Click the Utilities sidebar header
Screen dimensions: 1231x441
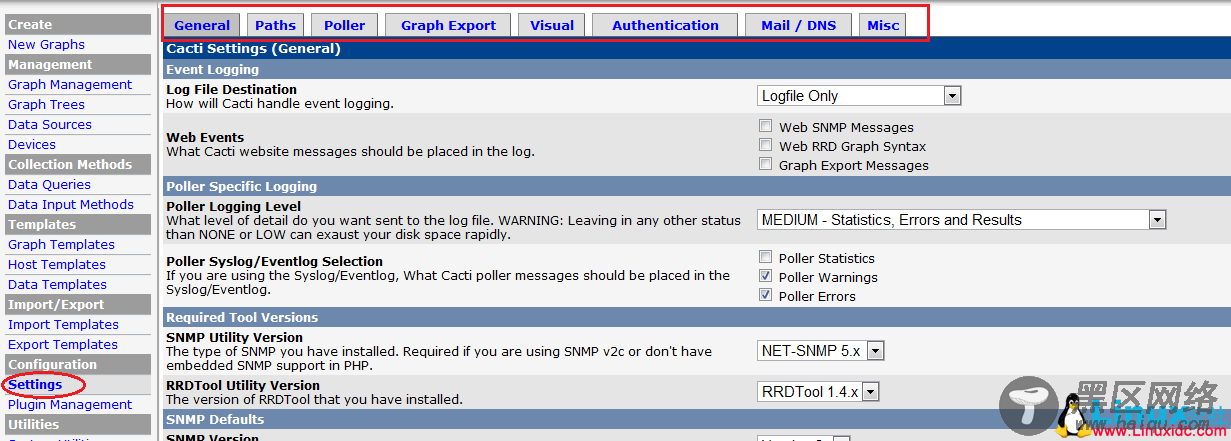[77, 424]
